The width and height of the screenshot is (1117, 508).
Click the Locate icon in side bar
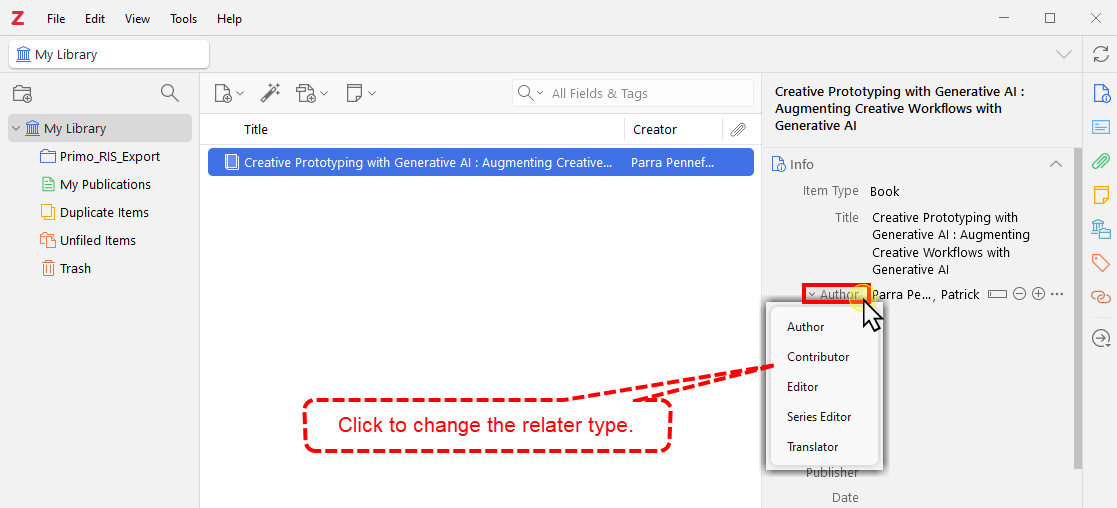tap(1100, 339)
